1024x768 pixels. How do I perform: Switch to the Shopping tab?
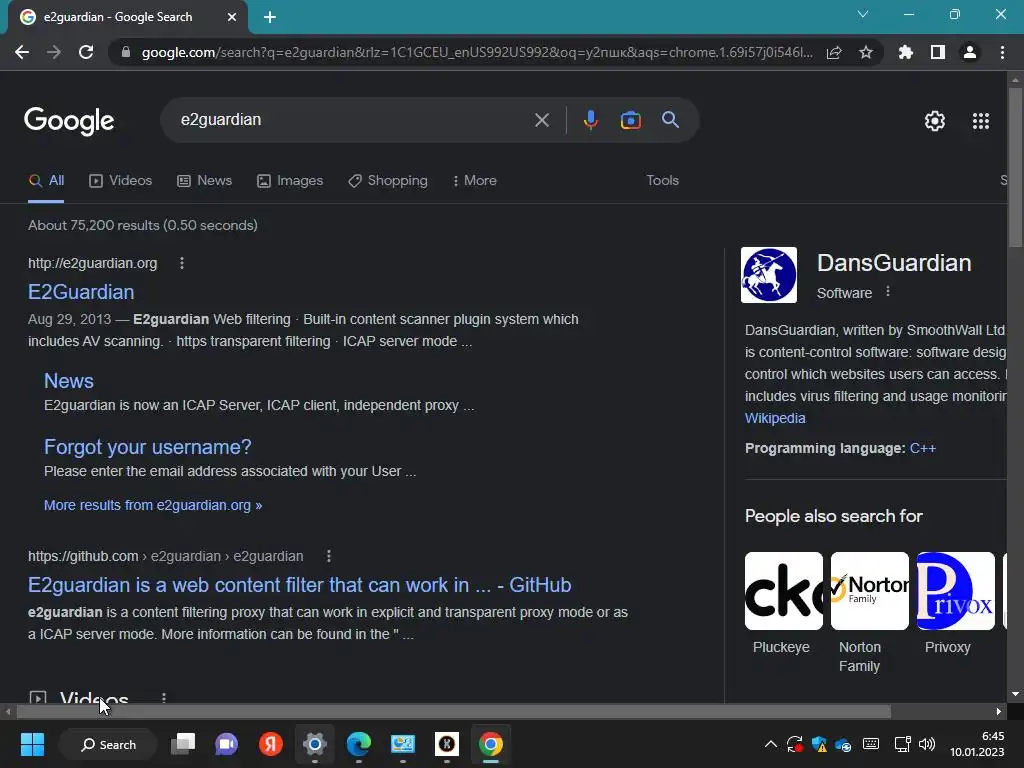(388, 181)
